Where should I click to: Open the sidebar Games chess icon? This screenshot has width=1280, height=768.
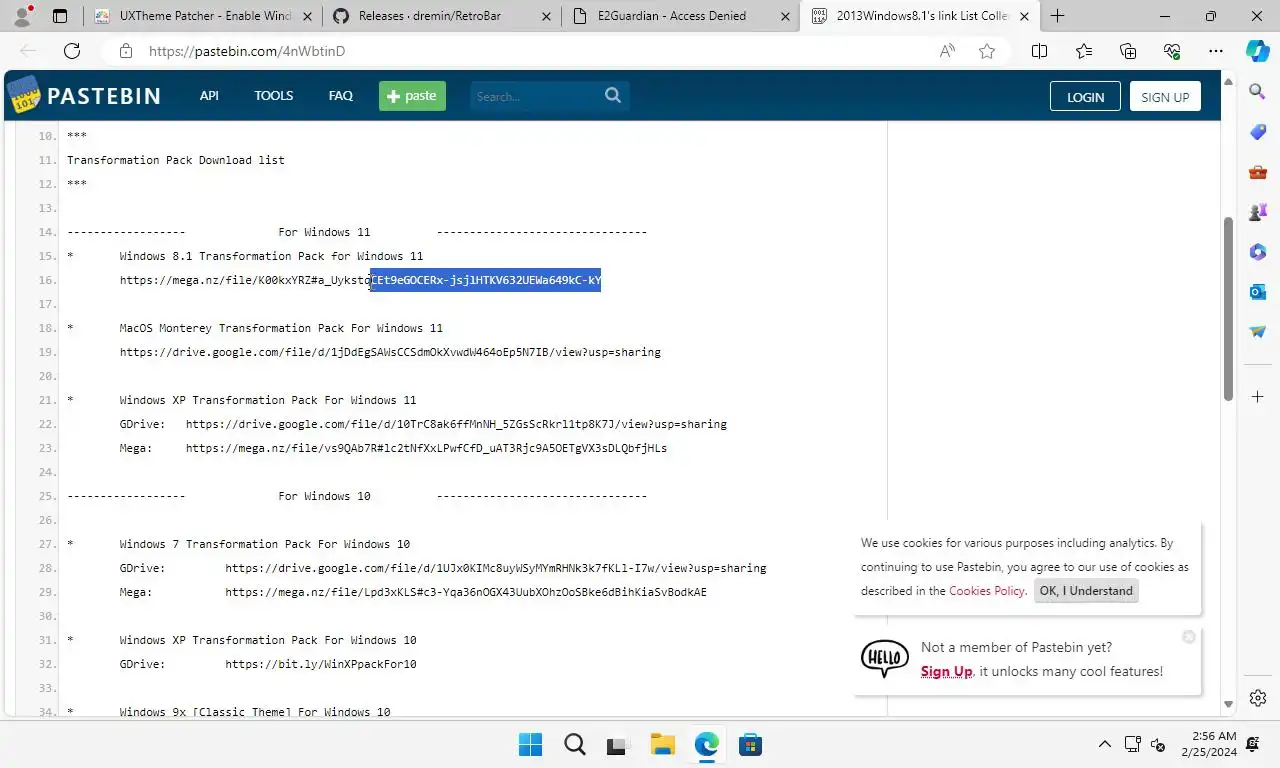1258,212
